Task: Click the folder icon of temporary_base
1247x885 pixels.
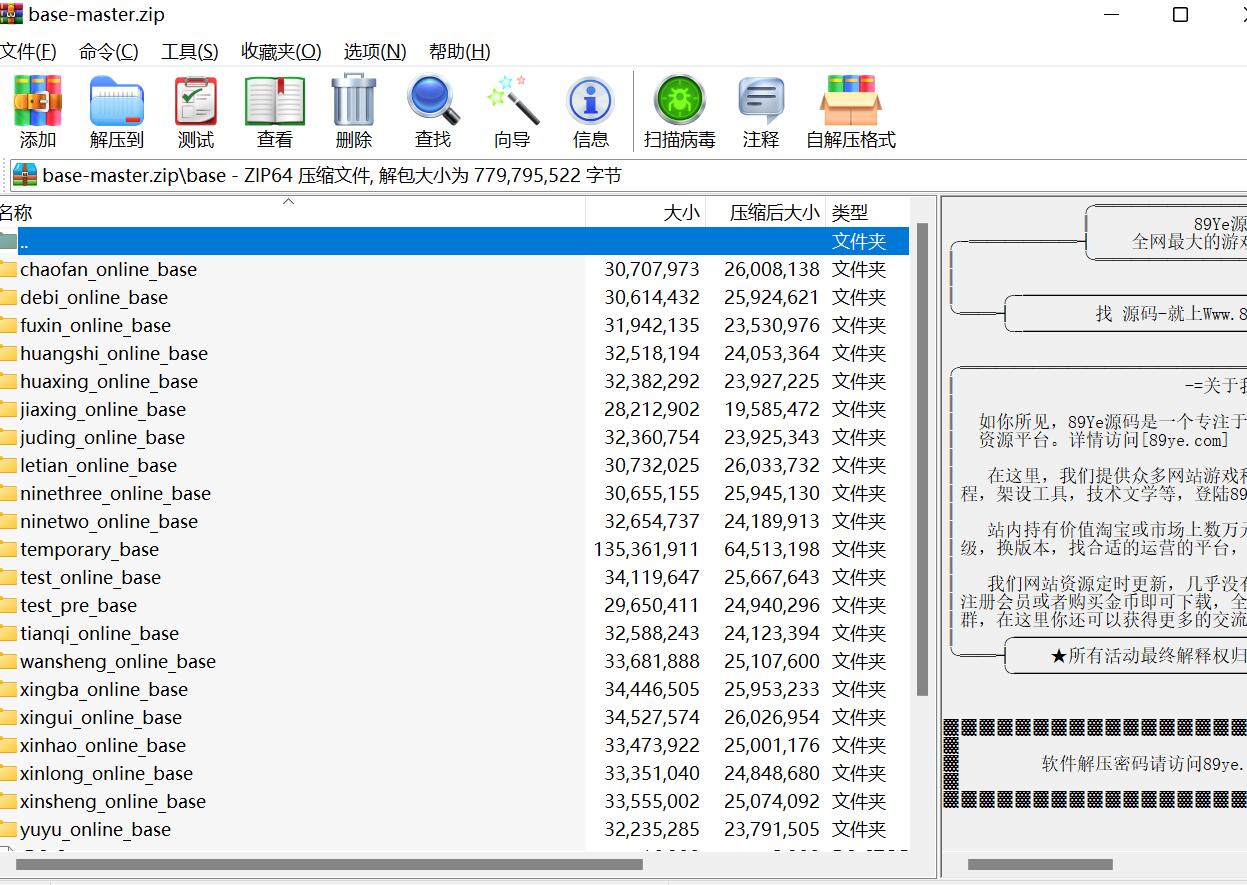Action: [8, 549]
